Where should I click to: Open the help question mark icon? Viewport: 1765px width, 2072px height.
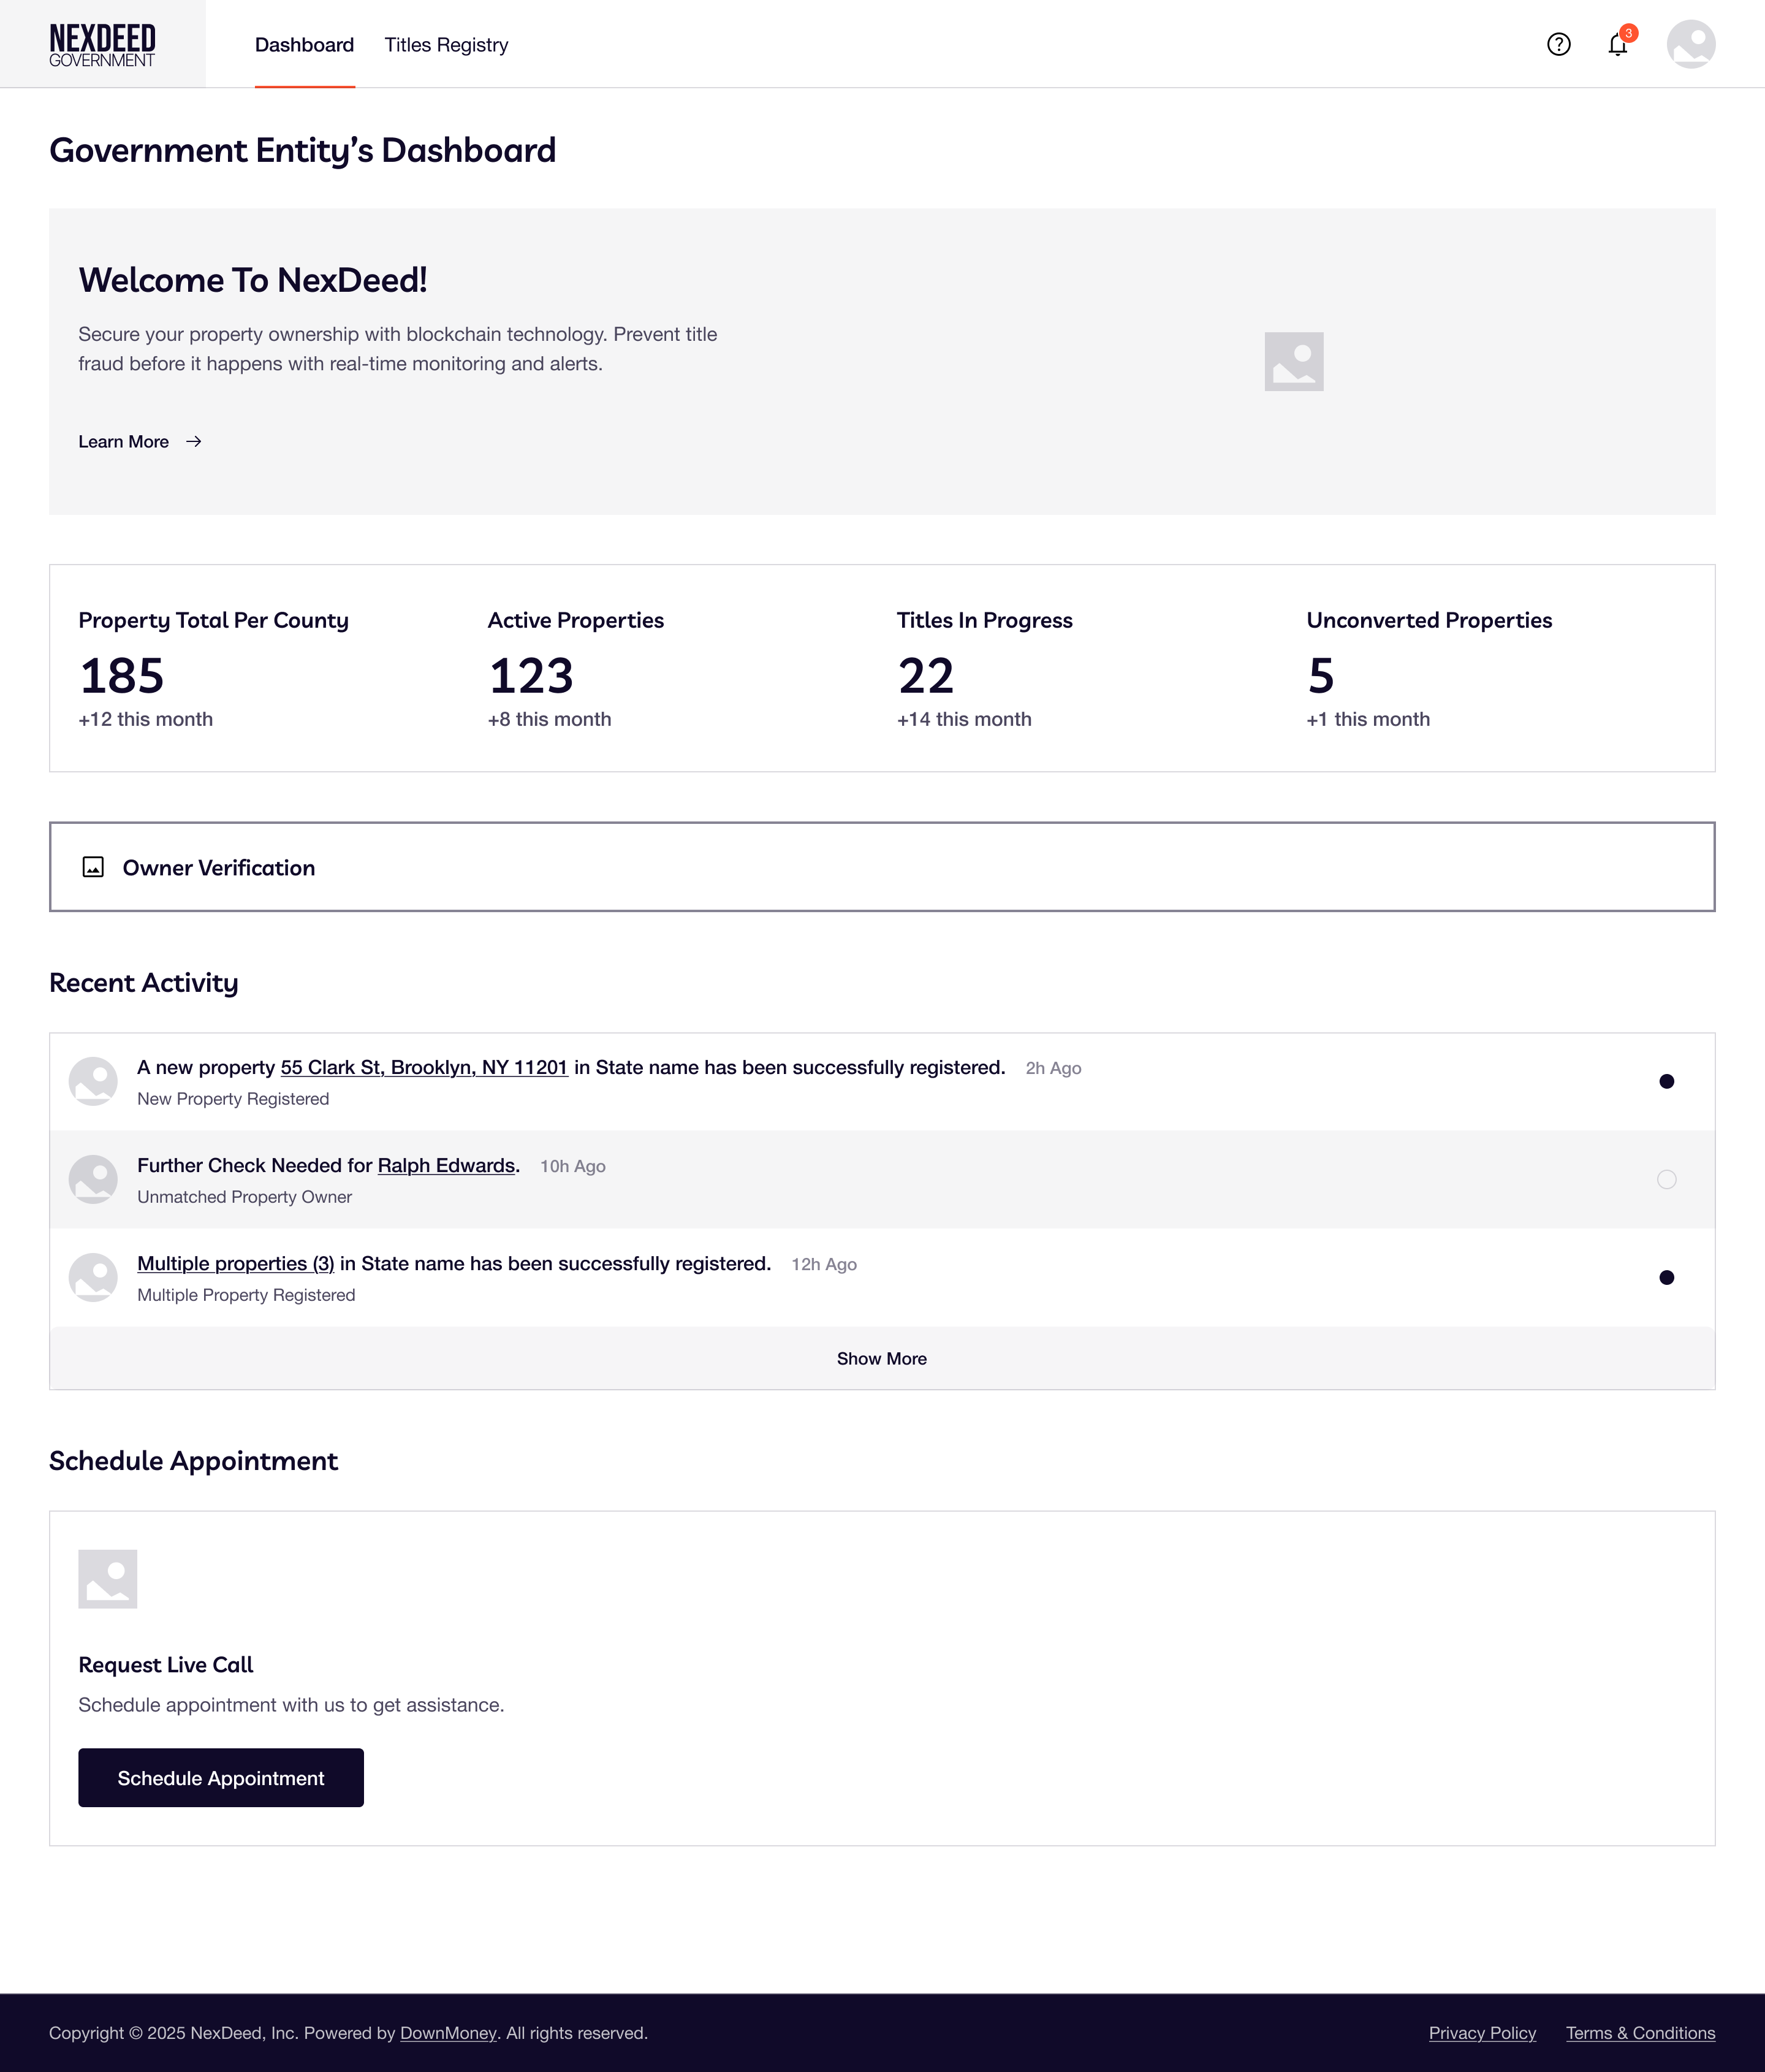(x=1558, y=44)
